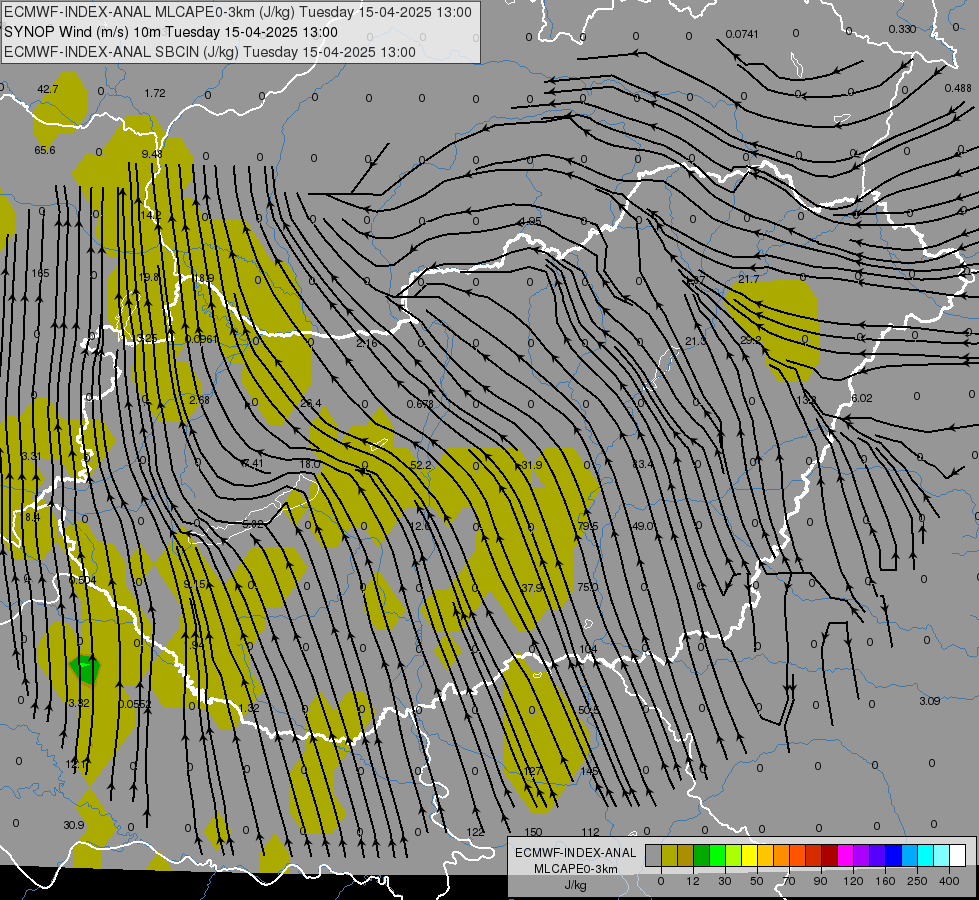Pick the dark red swatch in the legend
Image resolution: width=979 pixels, height=900 pixels.
point(830,855)
